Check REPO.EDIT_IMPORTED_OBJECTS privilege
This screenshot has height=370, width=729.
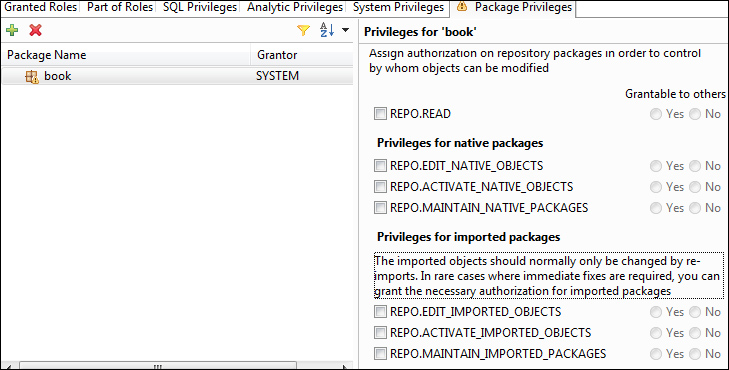[x=380, y=311]
